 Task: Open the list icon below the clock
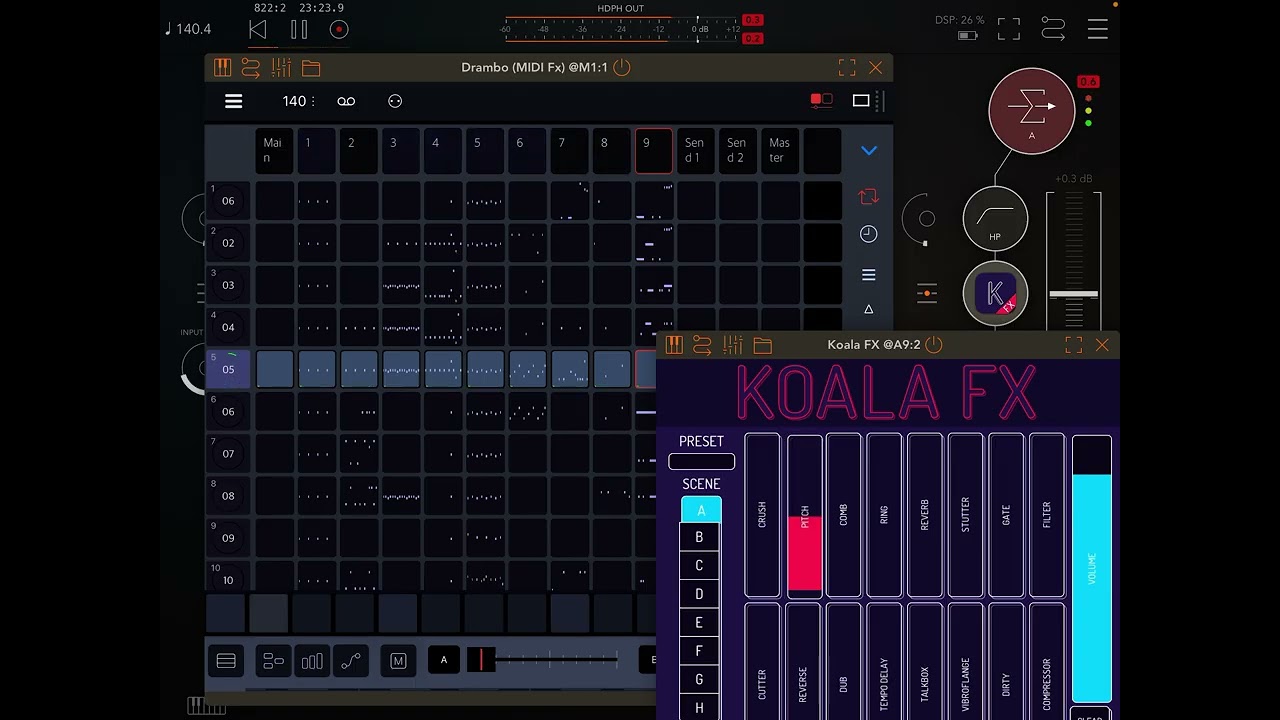pyautogui.click(x=869, y=275)
